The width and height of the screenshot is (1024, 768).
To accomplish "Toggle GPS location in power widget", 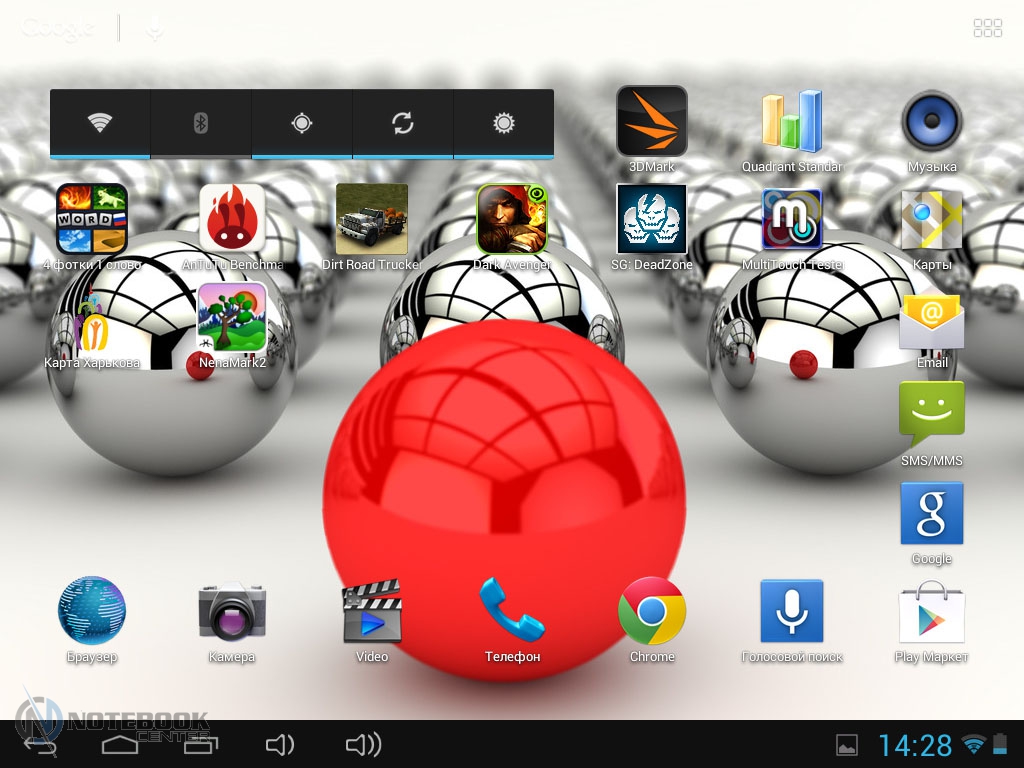I will (301, 123).
